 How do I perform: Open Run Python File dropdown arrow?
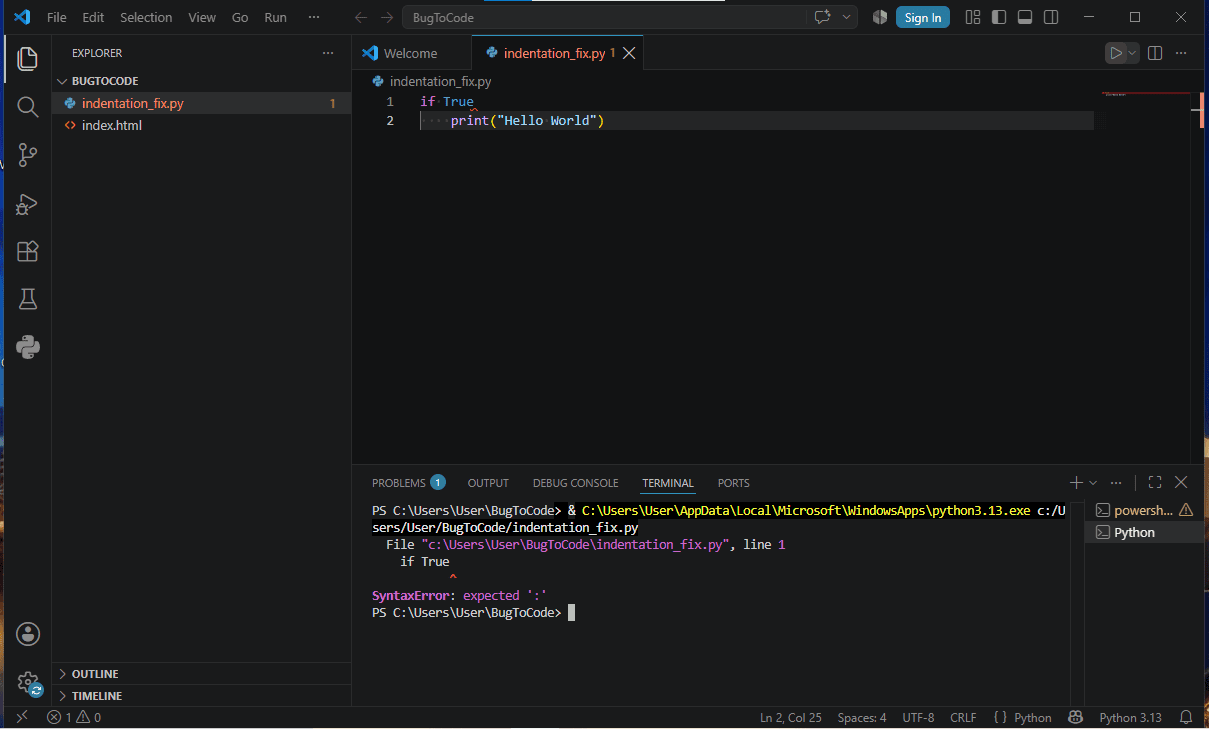point(1132,53)
